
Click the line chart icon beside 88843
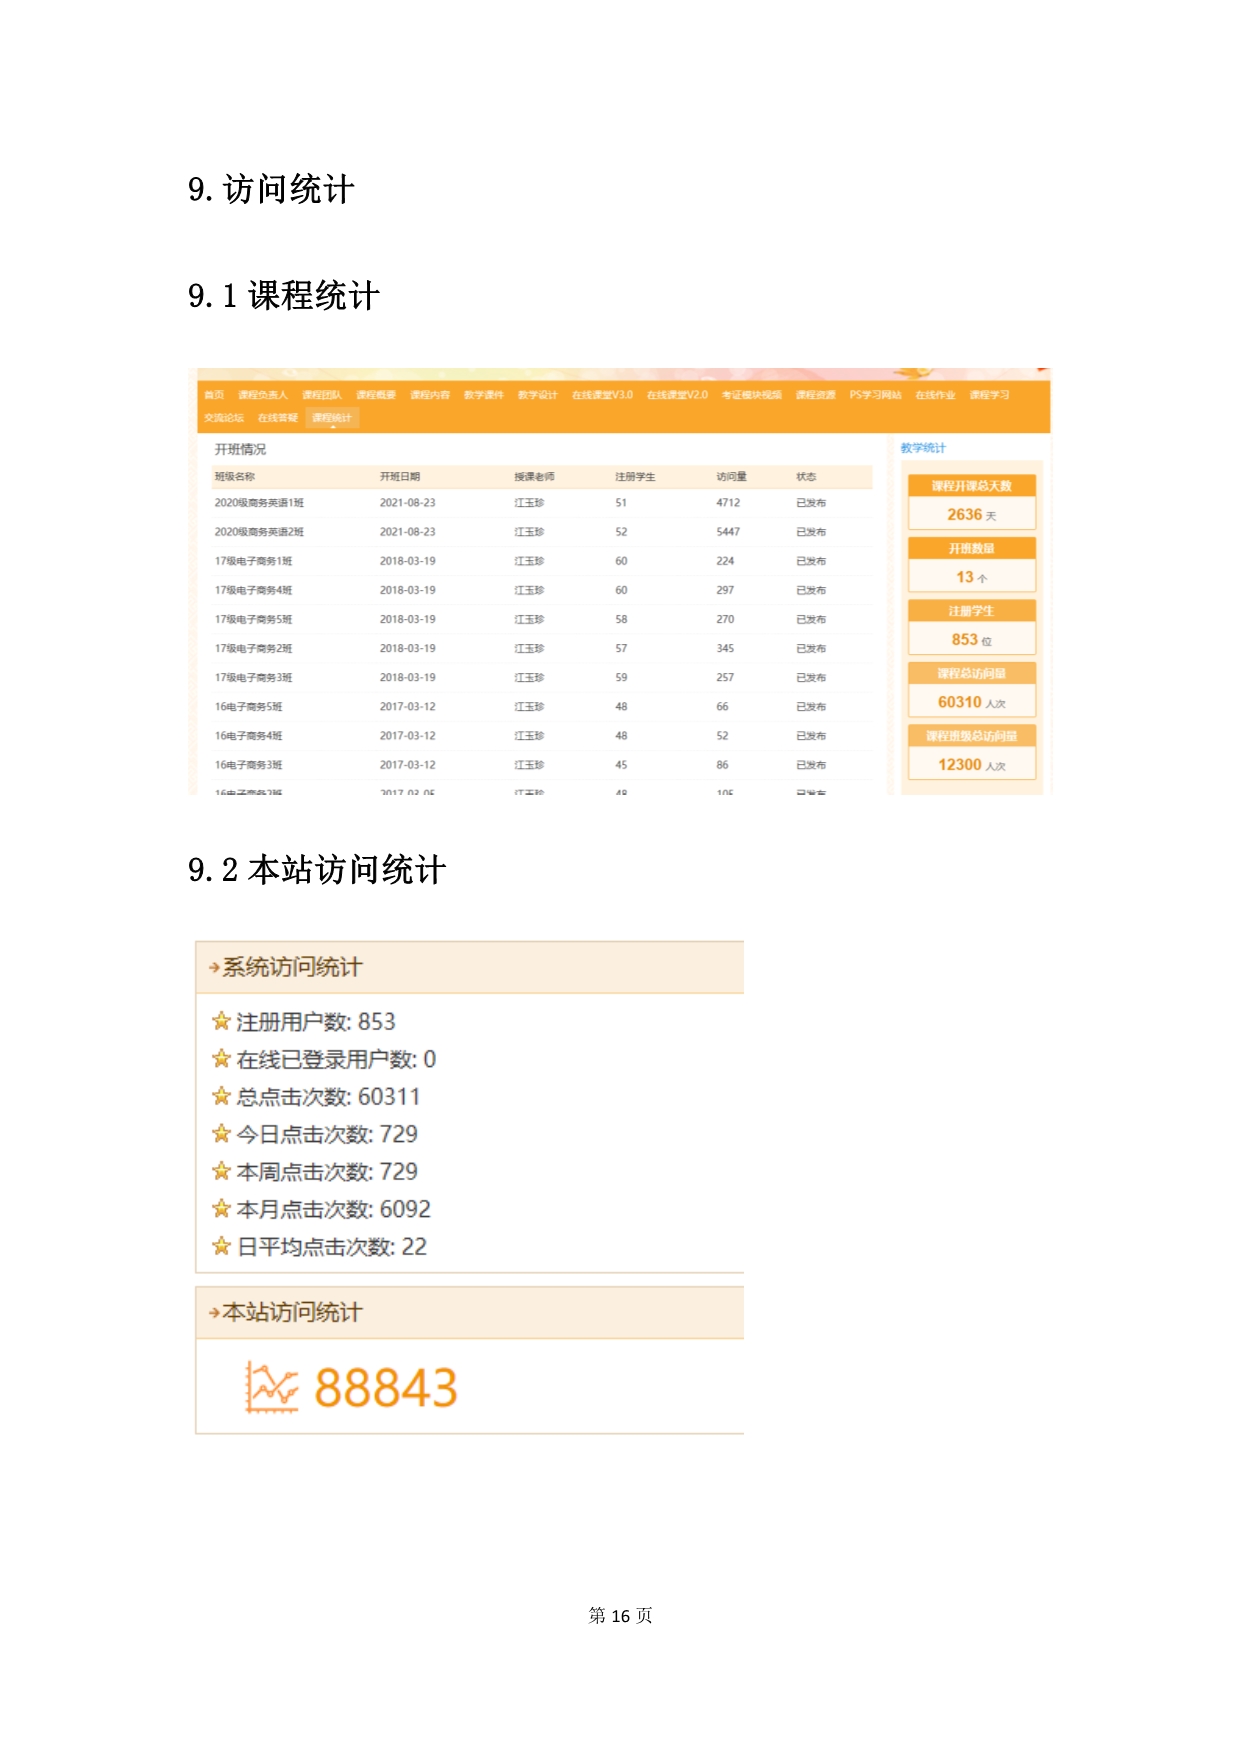tap(272, 1388)
